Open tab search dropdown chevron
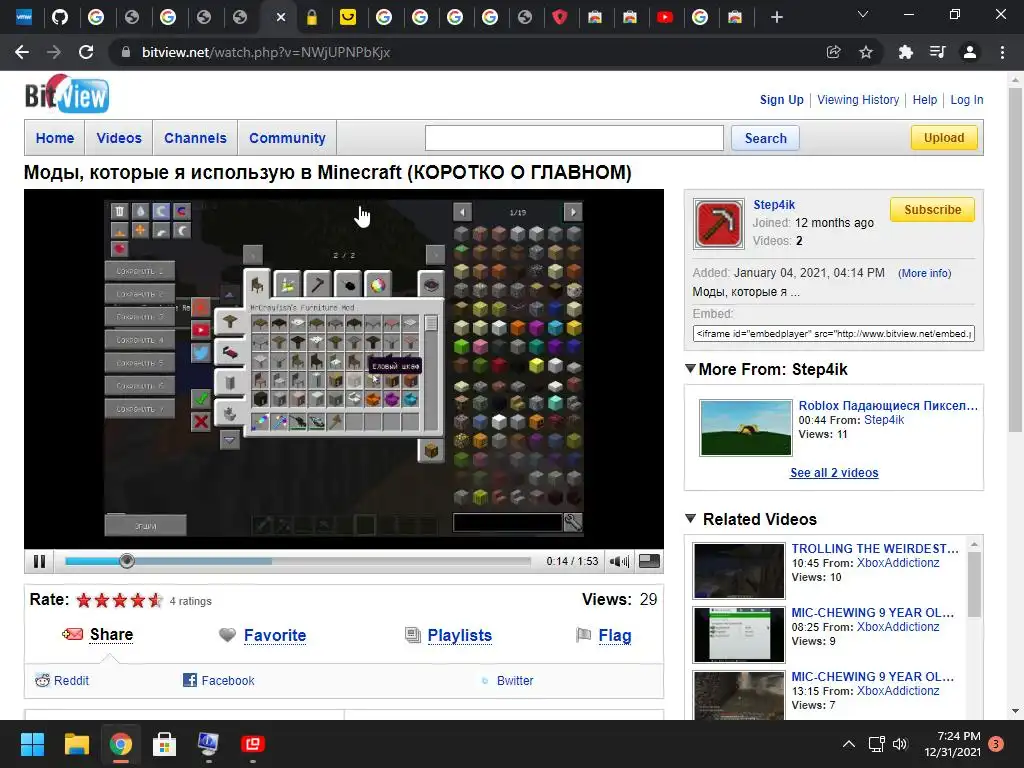 pos(863,14)
